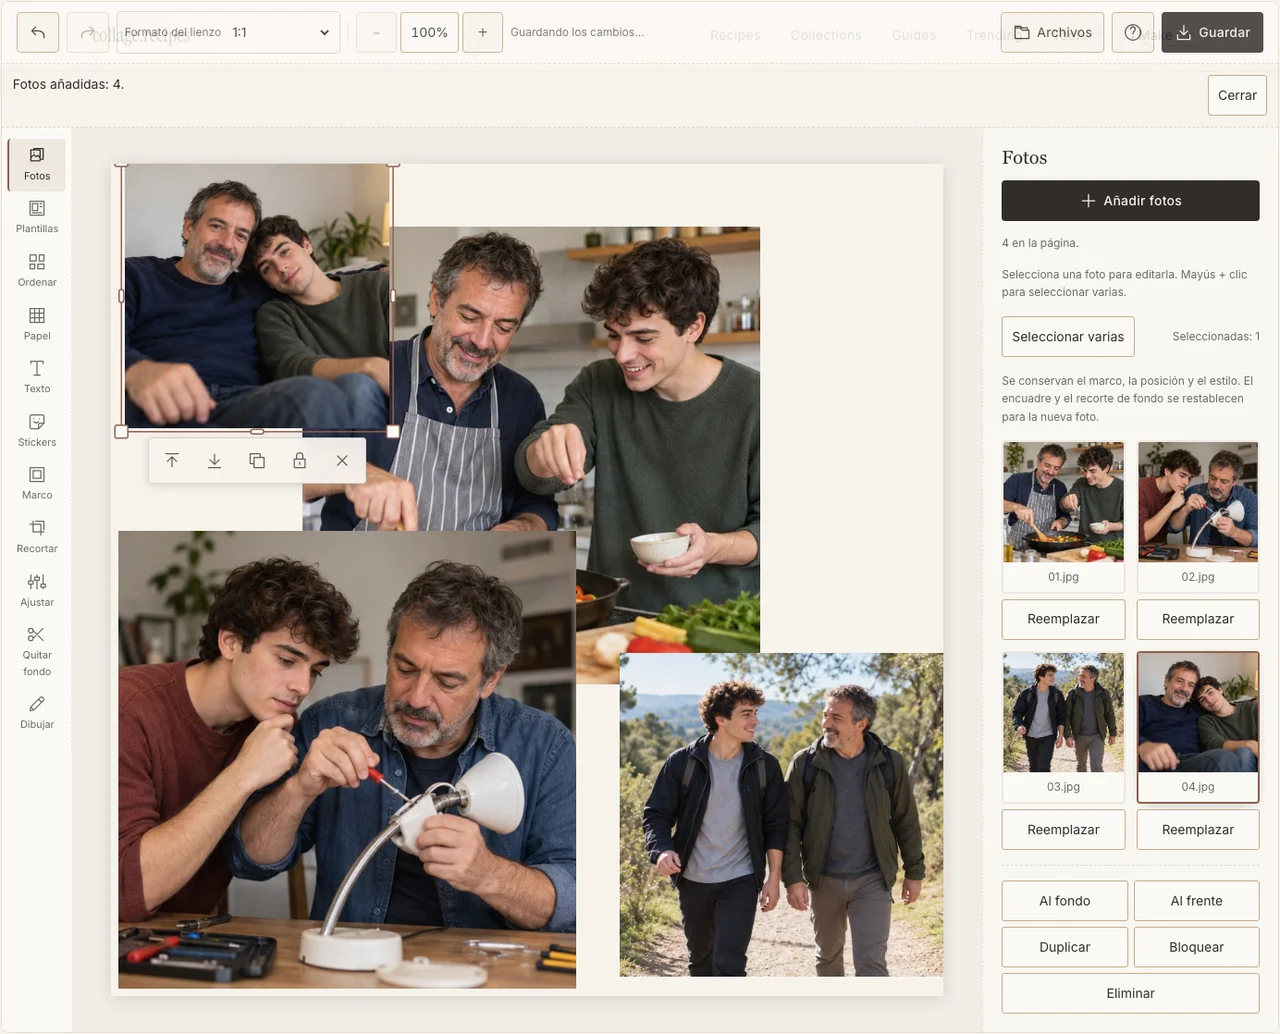This screenshot has width=1280, height=1034.
Task: Select the 04.jpg thumbnail
Action: pyautogui.click(x=1198, y=727)
